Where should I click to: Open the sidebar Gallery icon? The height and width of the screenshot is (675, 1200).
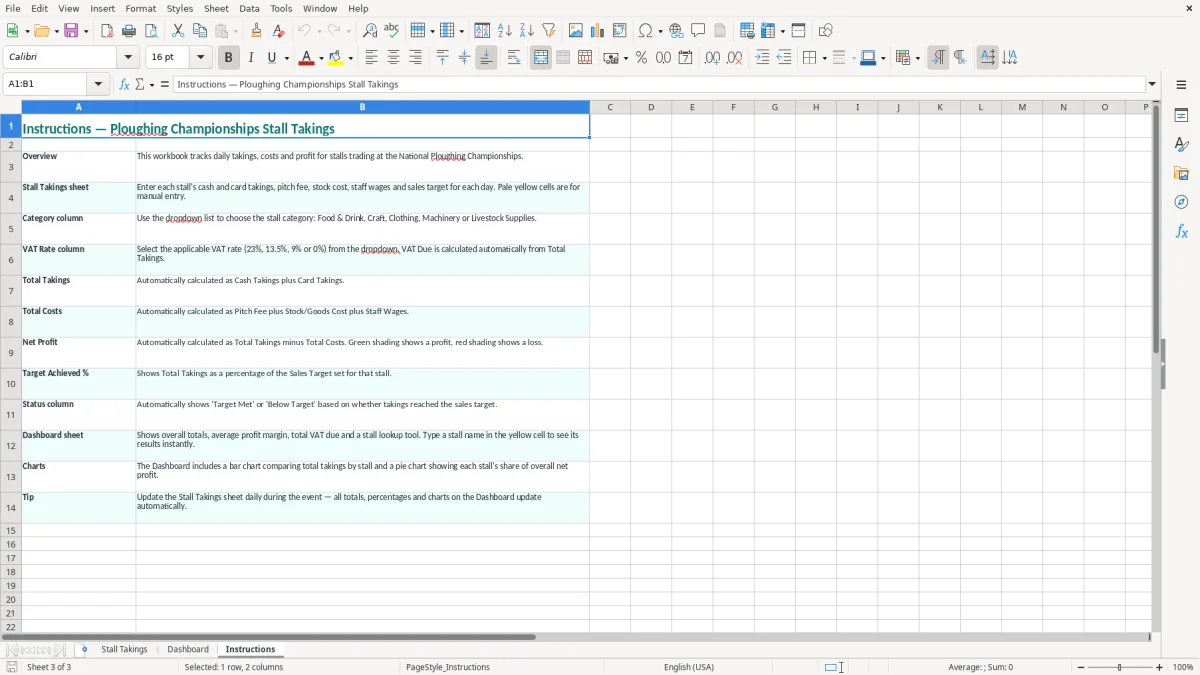pyautogui.click(x=1181, y=174)
